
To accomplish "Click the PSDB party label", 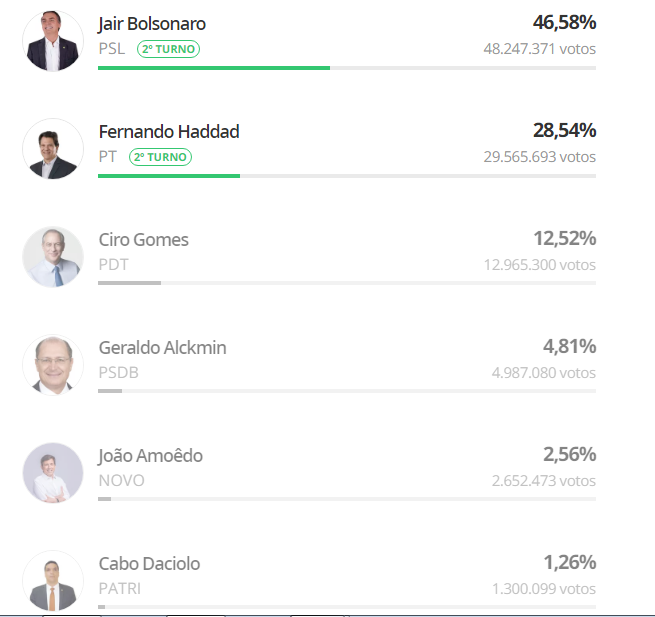I will tap(118, 373).
